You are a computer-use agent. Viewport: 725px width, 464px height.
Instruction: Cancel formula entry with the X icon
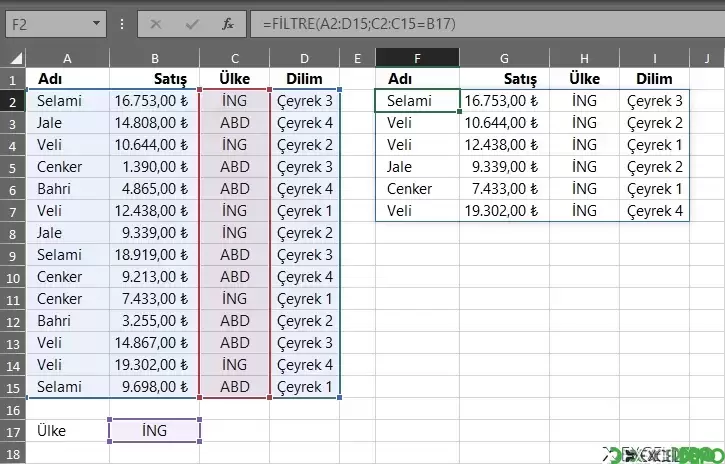[x=156, y=24]
